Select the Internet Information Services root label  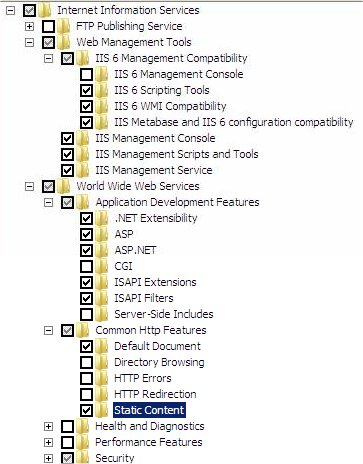(128, 10)
